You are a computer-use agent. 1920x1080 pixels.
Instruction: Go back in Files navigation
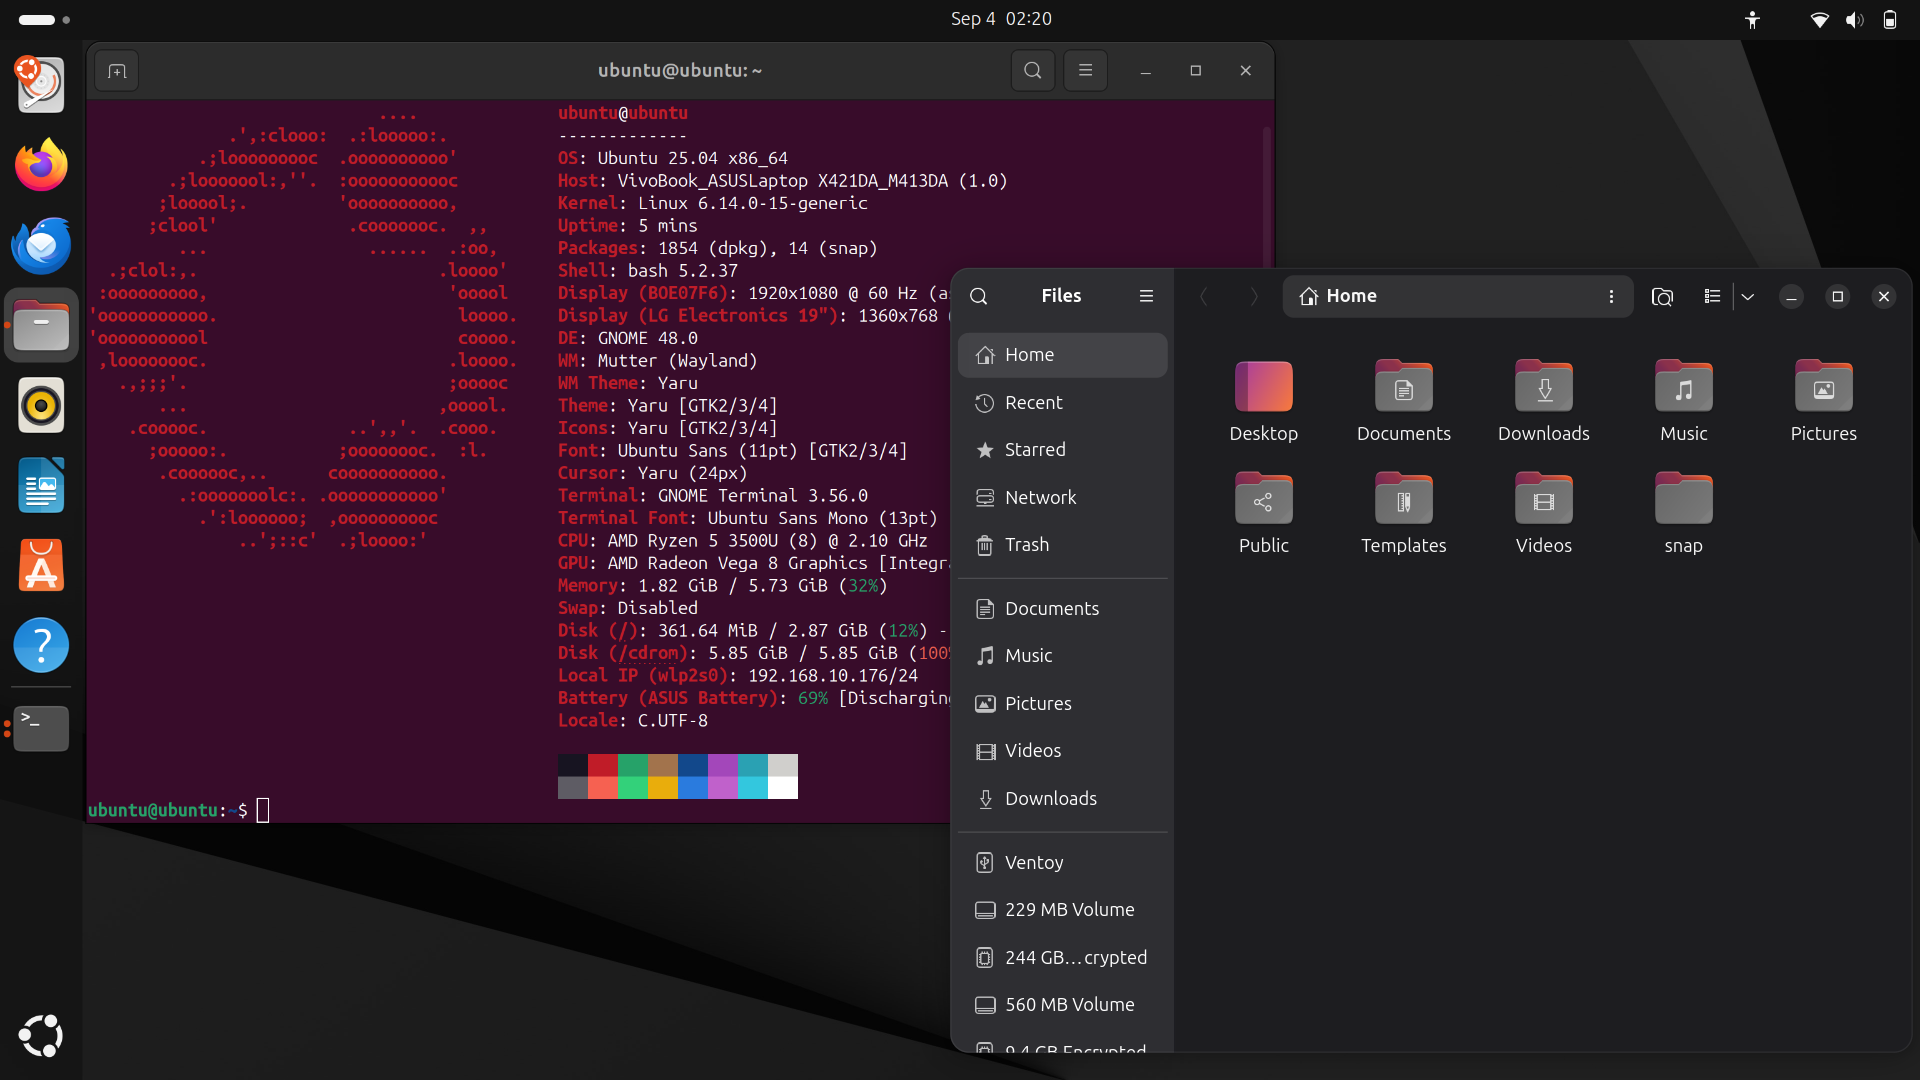click(1204, 296)
